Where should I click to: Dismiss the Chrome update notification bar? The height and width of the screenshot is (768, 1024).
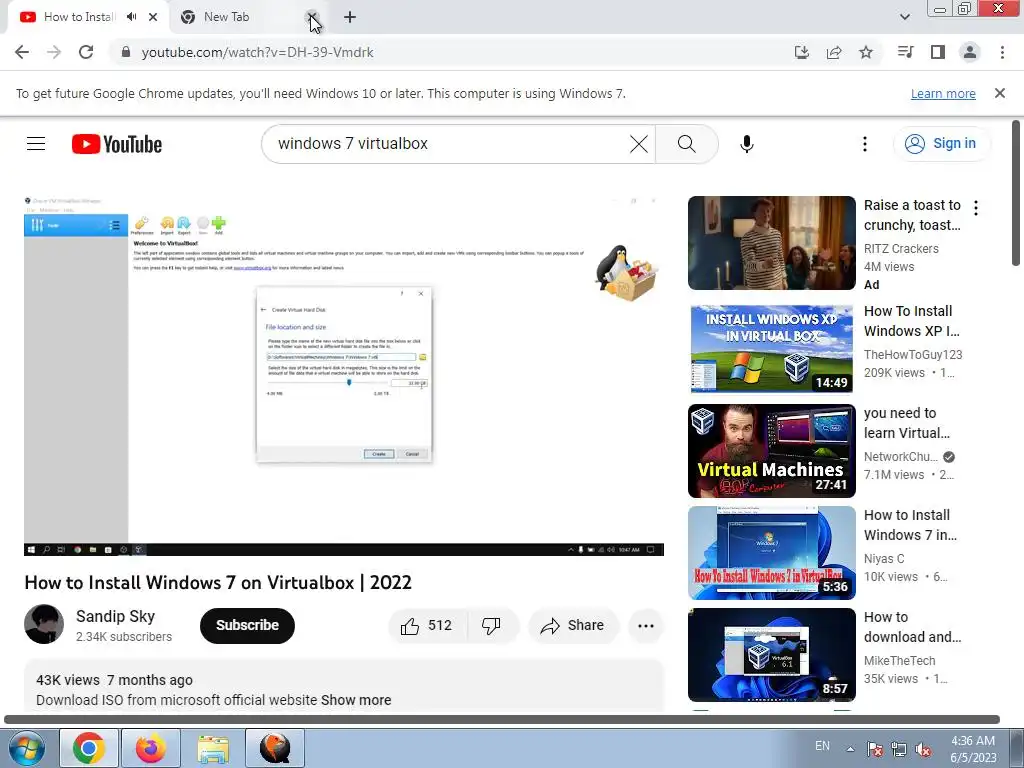coord(1000,93)
